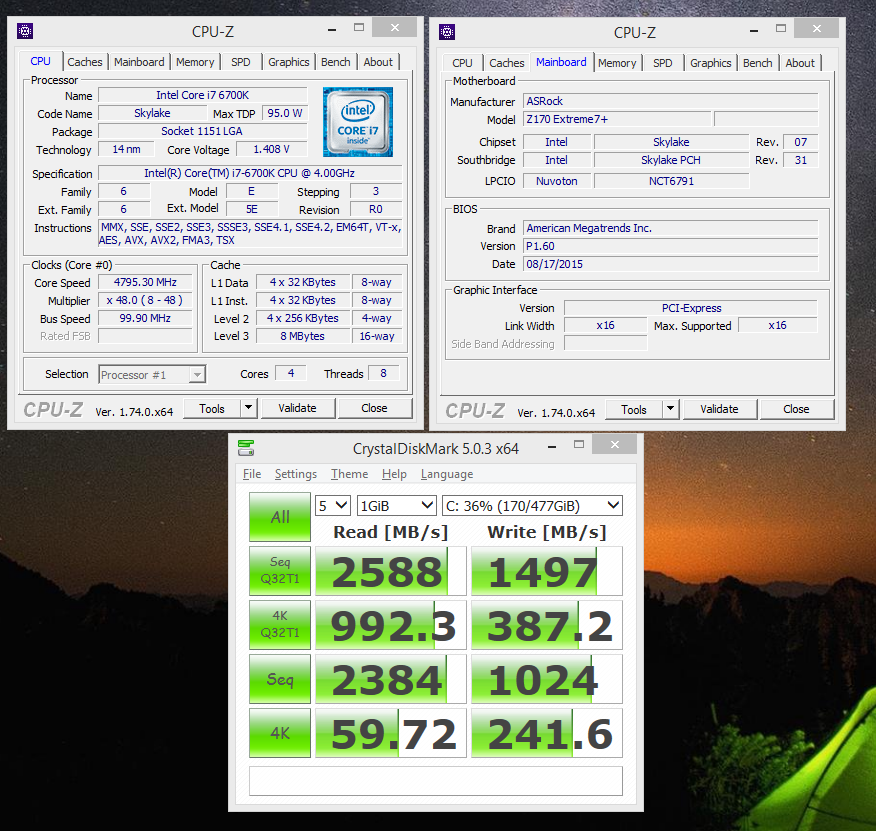Click the Seq Q32T1 read result 2588
The image size is (876, 831).
391,571
